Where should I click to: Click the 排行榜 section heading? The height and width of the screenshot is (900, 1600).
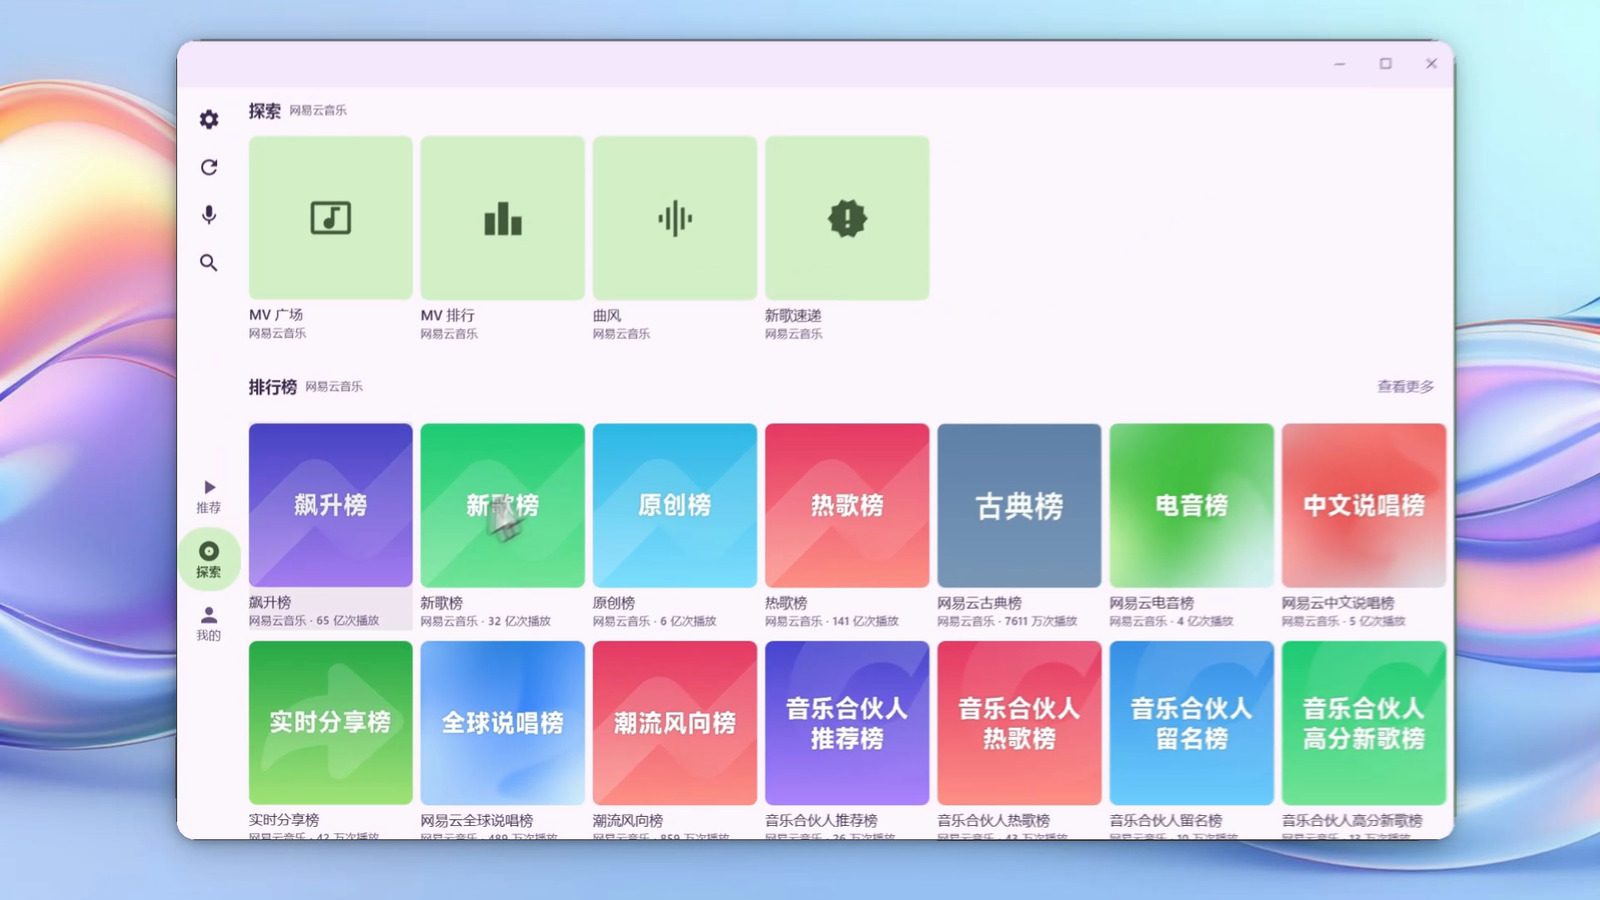tap(272, 386)
